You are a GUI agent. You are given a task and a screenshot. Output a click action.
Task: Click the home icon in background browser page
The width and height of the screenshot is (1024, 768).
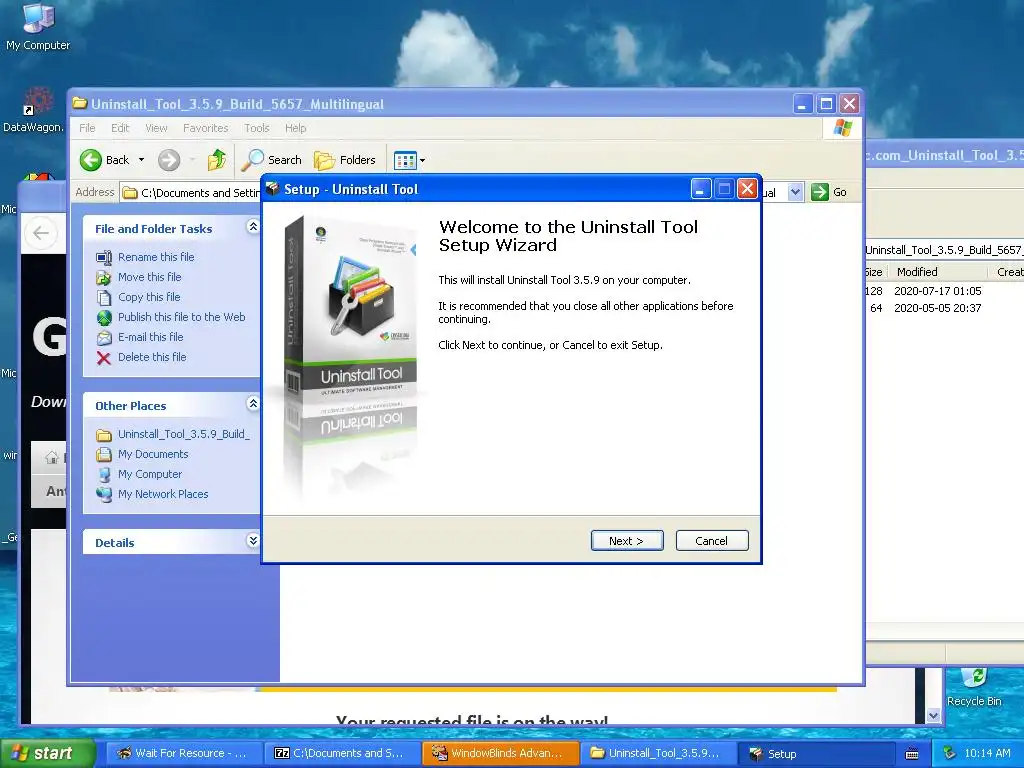[52, 457]
